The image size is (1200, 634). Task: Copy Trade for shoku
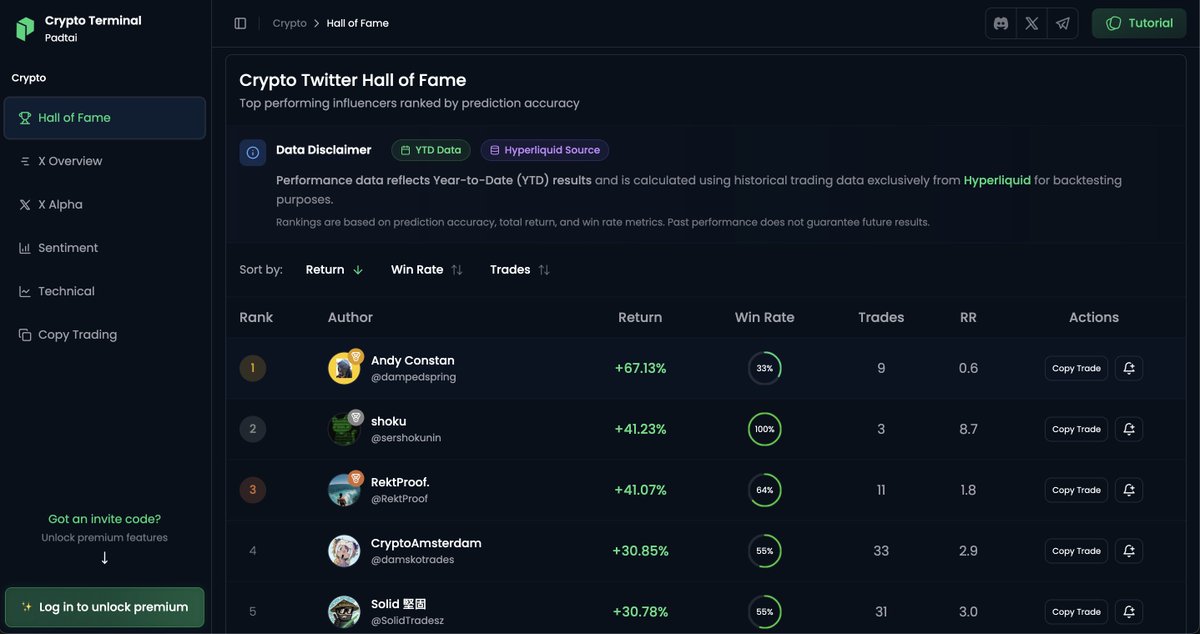point(1076,429)
